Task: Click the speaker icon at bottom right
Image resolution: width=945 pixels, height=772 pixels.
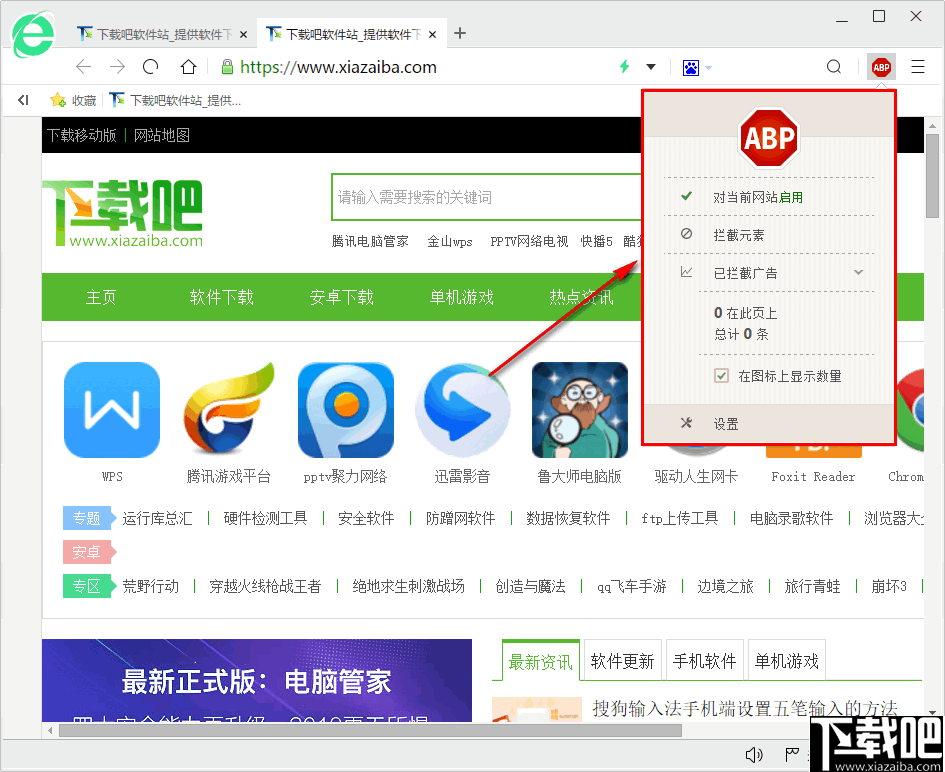Action: (754, 752)
